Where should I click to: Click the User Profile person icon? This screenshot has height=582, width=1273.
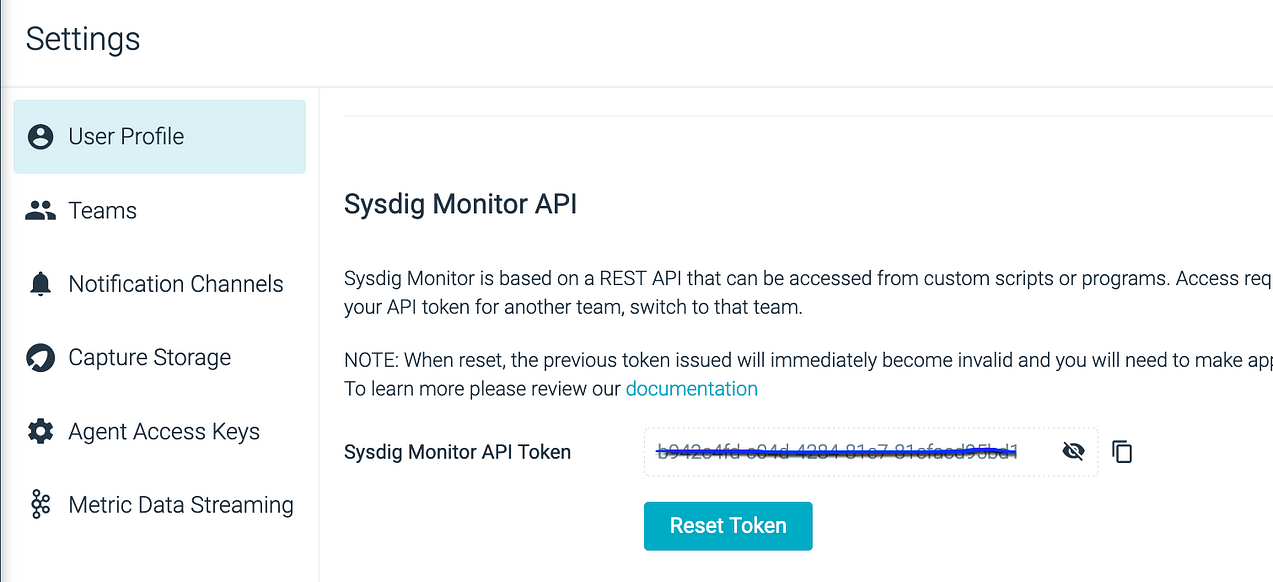(x=41, y=137)
